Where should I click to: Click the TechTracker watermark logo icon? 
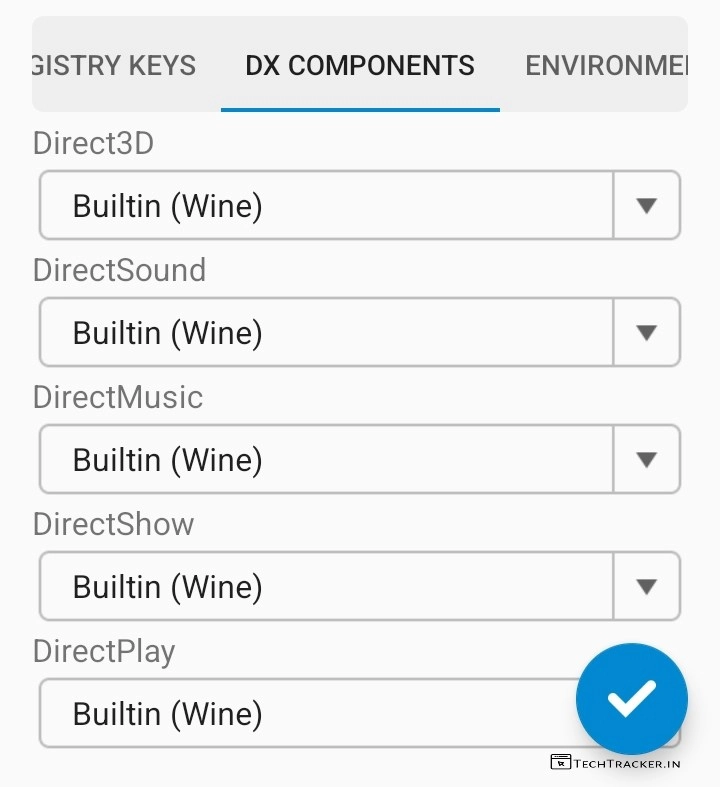pos(560,762)
